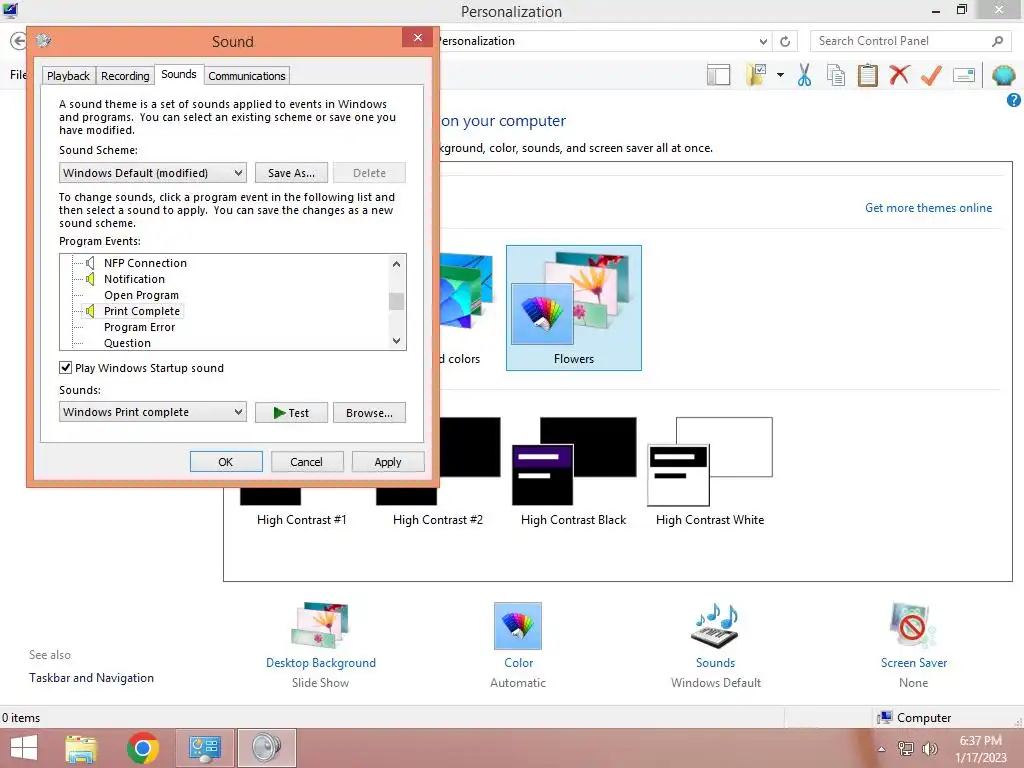Click the orange checkmark icon in toolbar
The image size is (1024, 768).
(931, 75)
